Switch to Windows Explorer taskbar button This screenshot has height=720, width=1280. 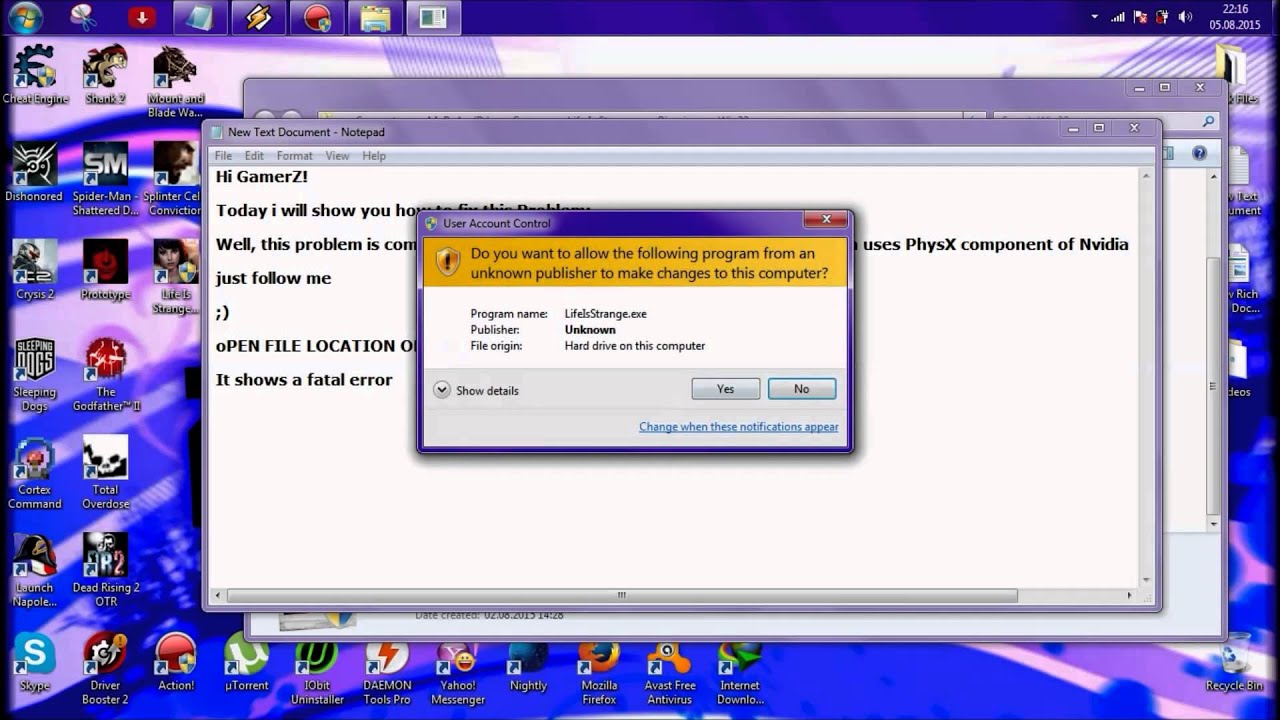(x=375, y=17)
